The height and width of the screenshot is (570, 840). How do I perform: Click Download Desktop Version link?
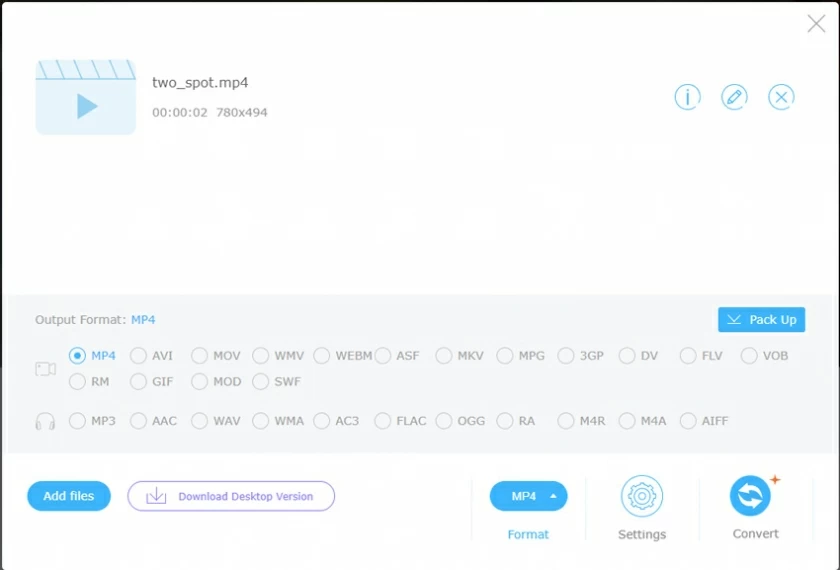tap(245, 496)
